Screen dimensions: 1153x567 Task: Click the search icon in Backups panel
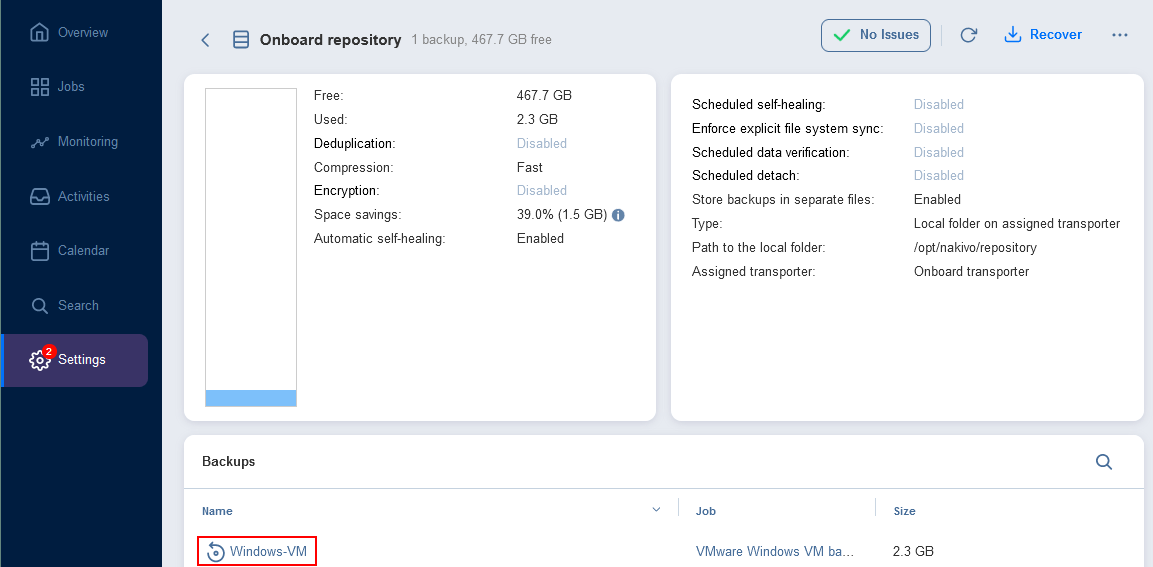[1104, 462]
